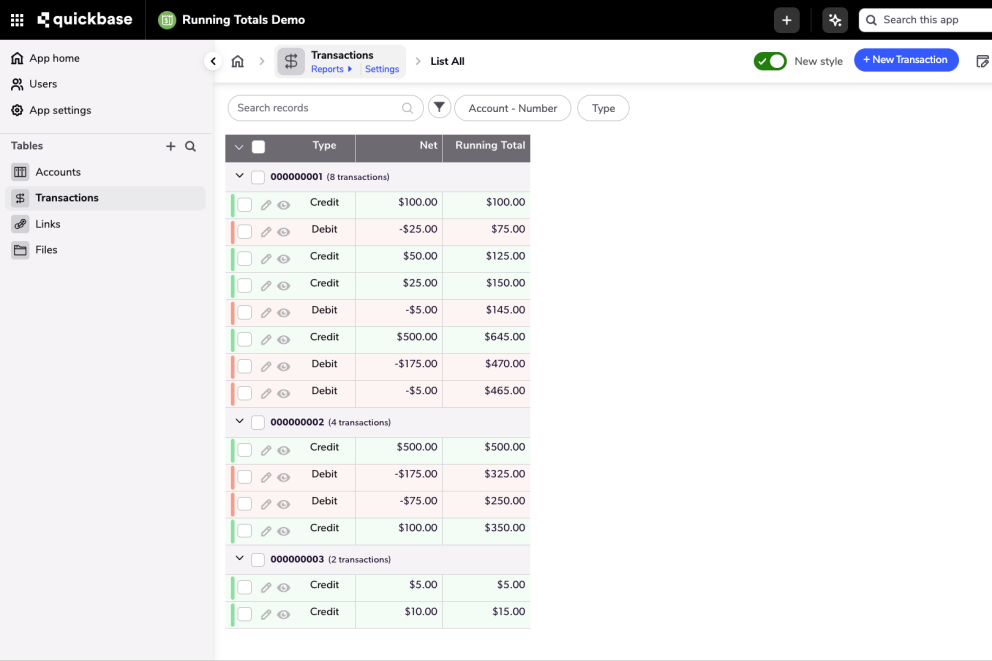Disable the New style switch
Viewport: 992px width, 661px height.
coord(770,60)
